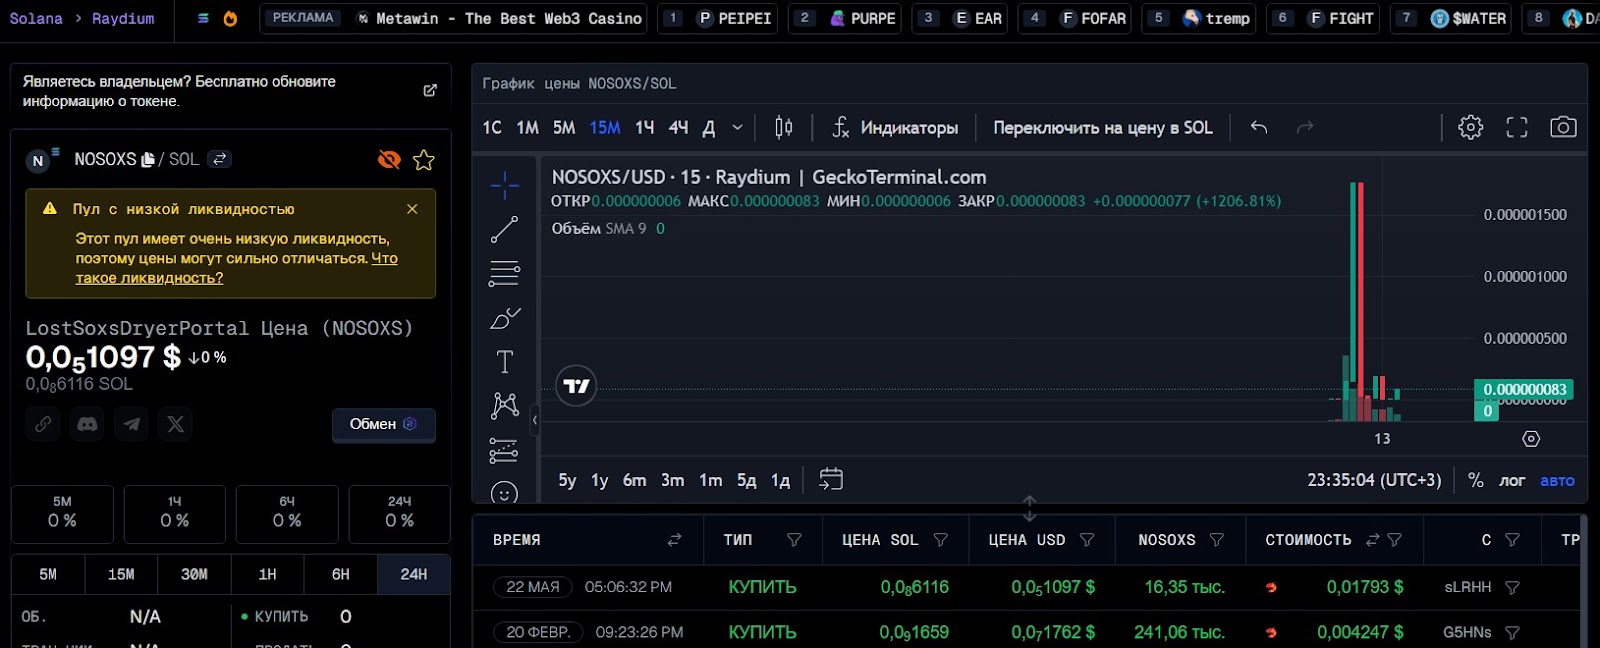Open chart settings gear

(x=1470, y=127)
